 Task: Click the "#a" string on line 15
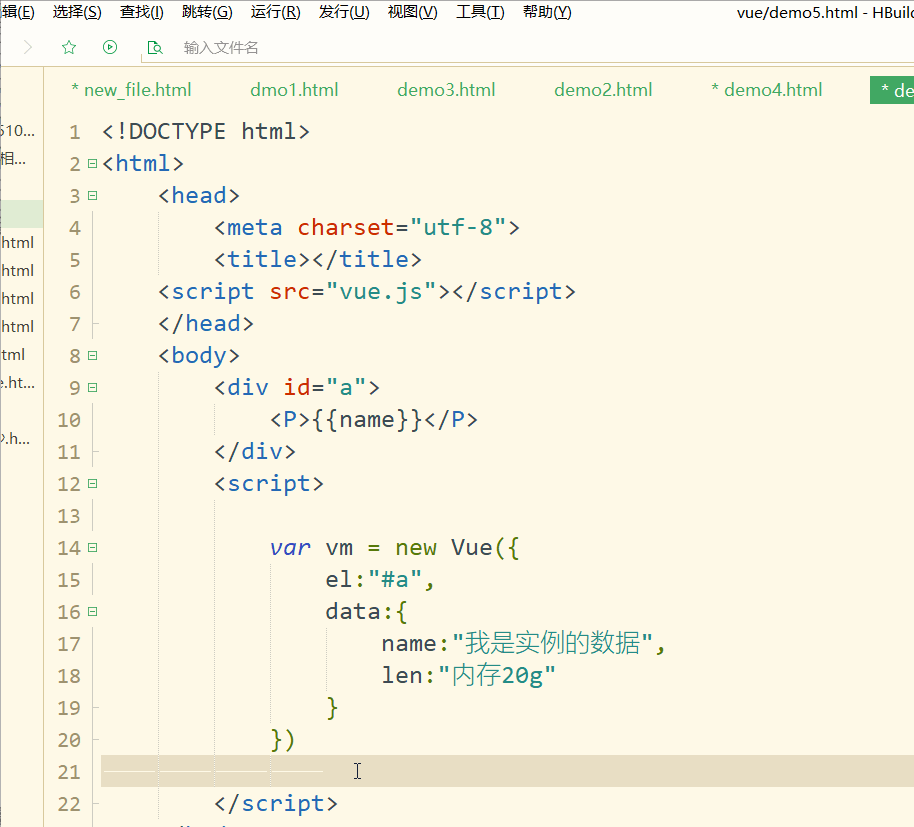395,580
